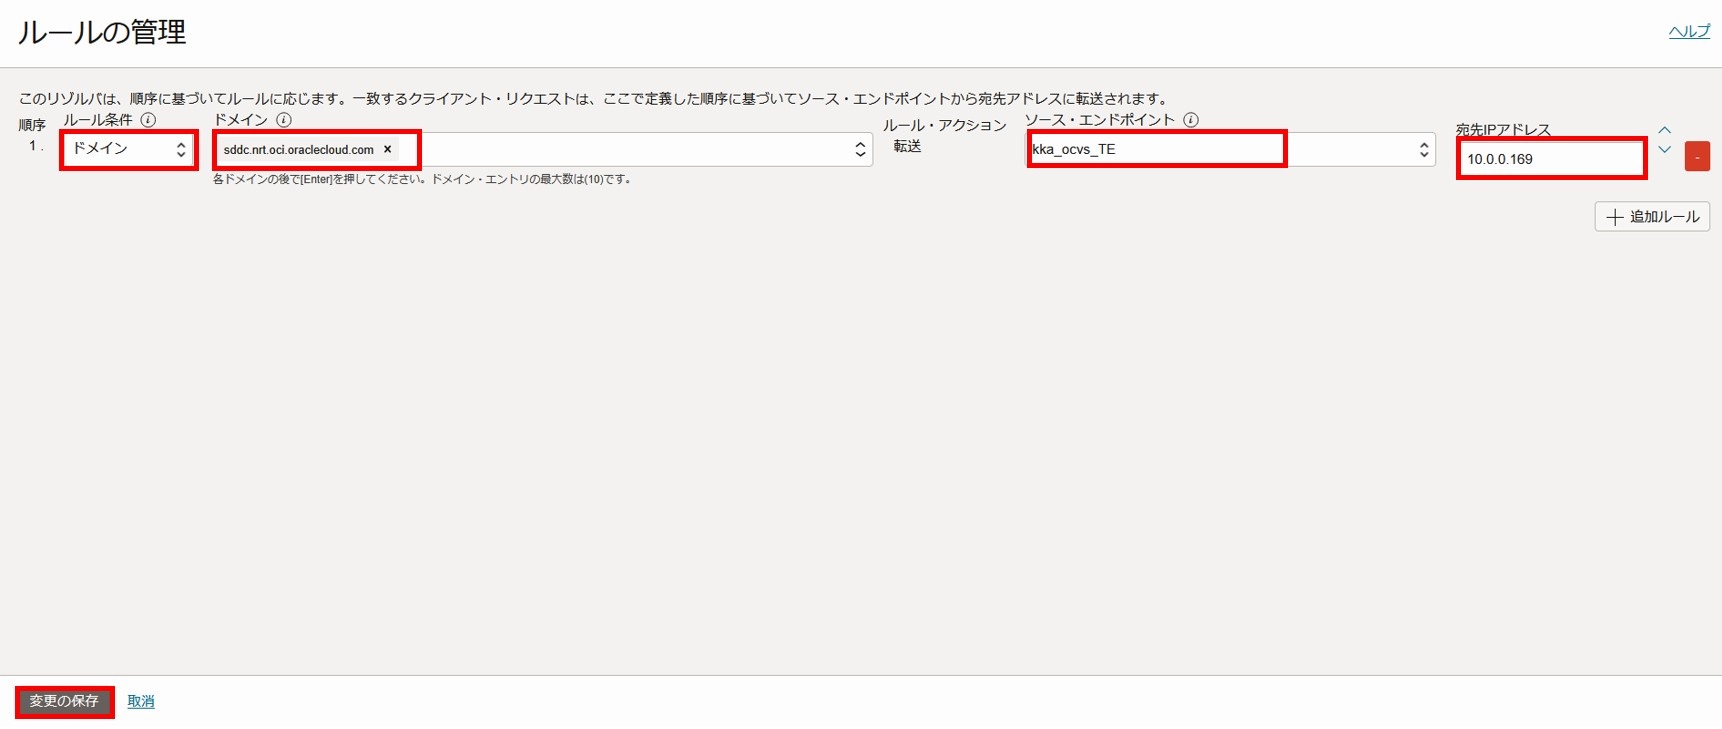Click the 宛先IPアドレス field with 10.0.0.169

(1550, 159)
